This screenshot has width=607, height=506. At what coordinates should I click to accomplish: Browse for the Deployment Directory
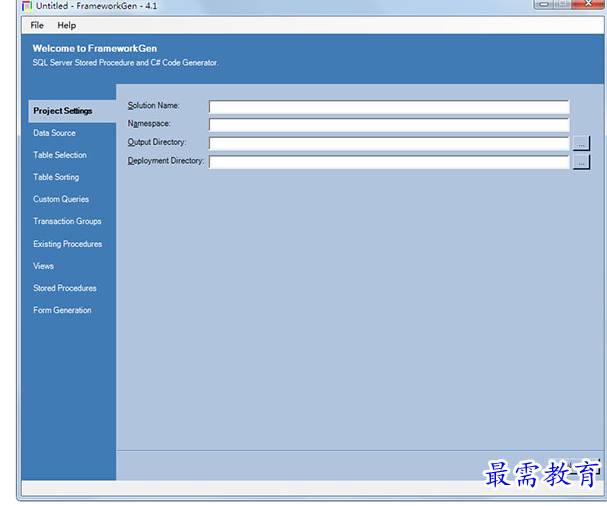coord(581,162)
